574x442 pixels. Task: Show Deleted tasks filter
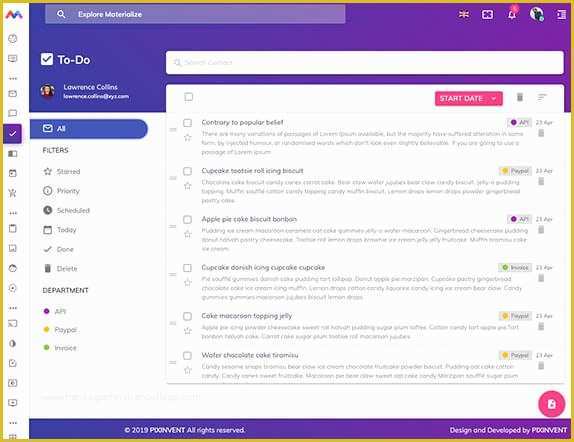click(60, 268)
